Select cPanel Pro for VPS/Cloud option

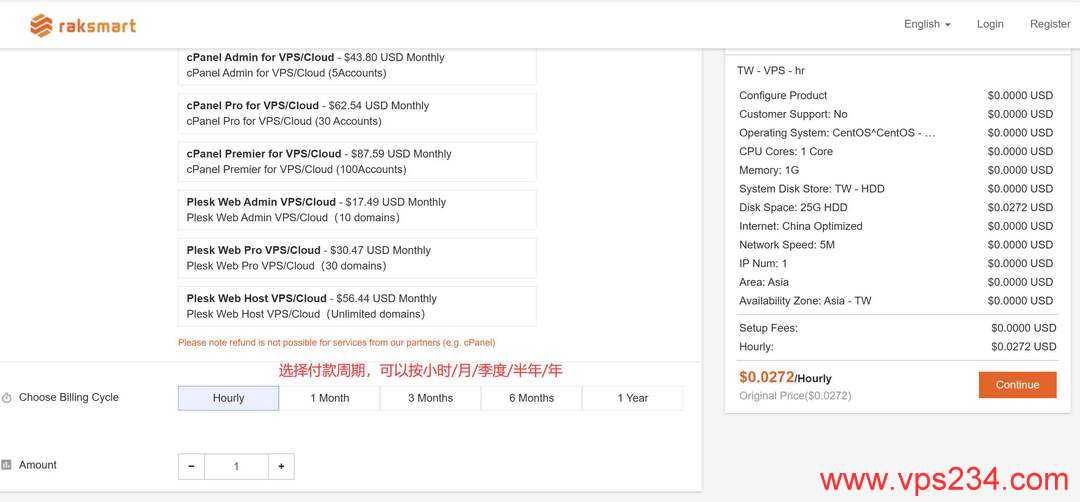pyautogui.click(x=357, y=114)
